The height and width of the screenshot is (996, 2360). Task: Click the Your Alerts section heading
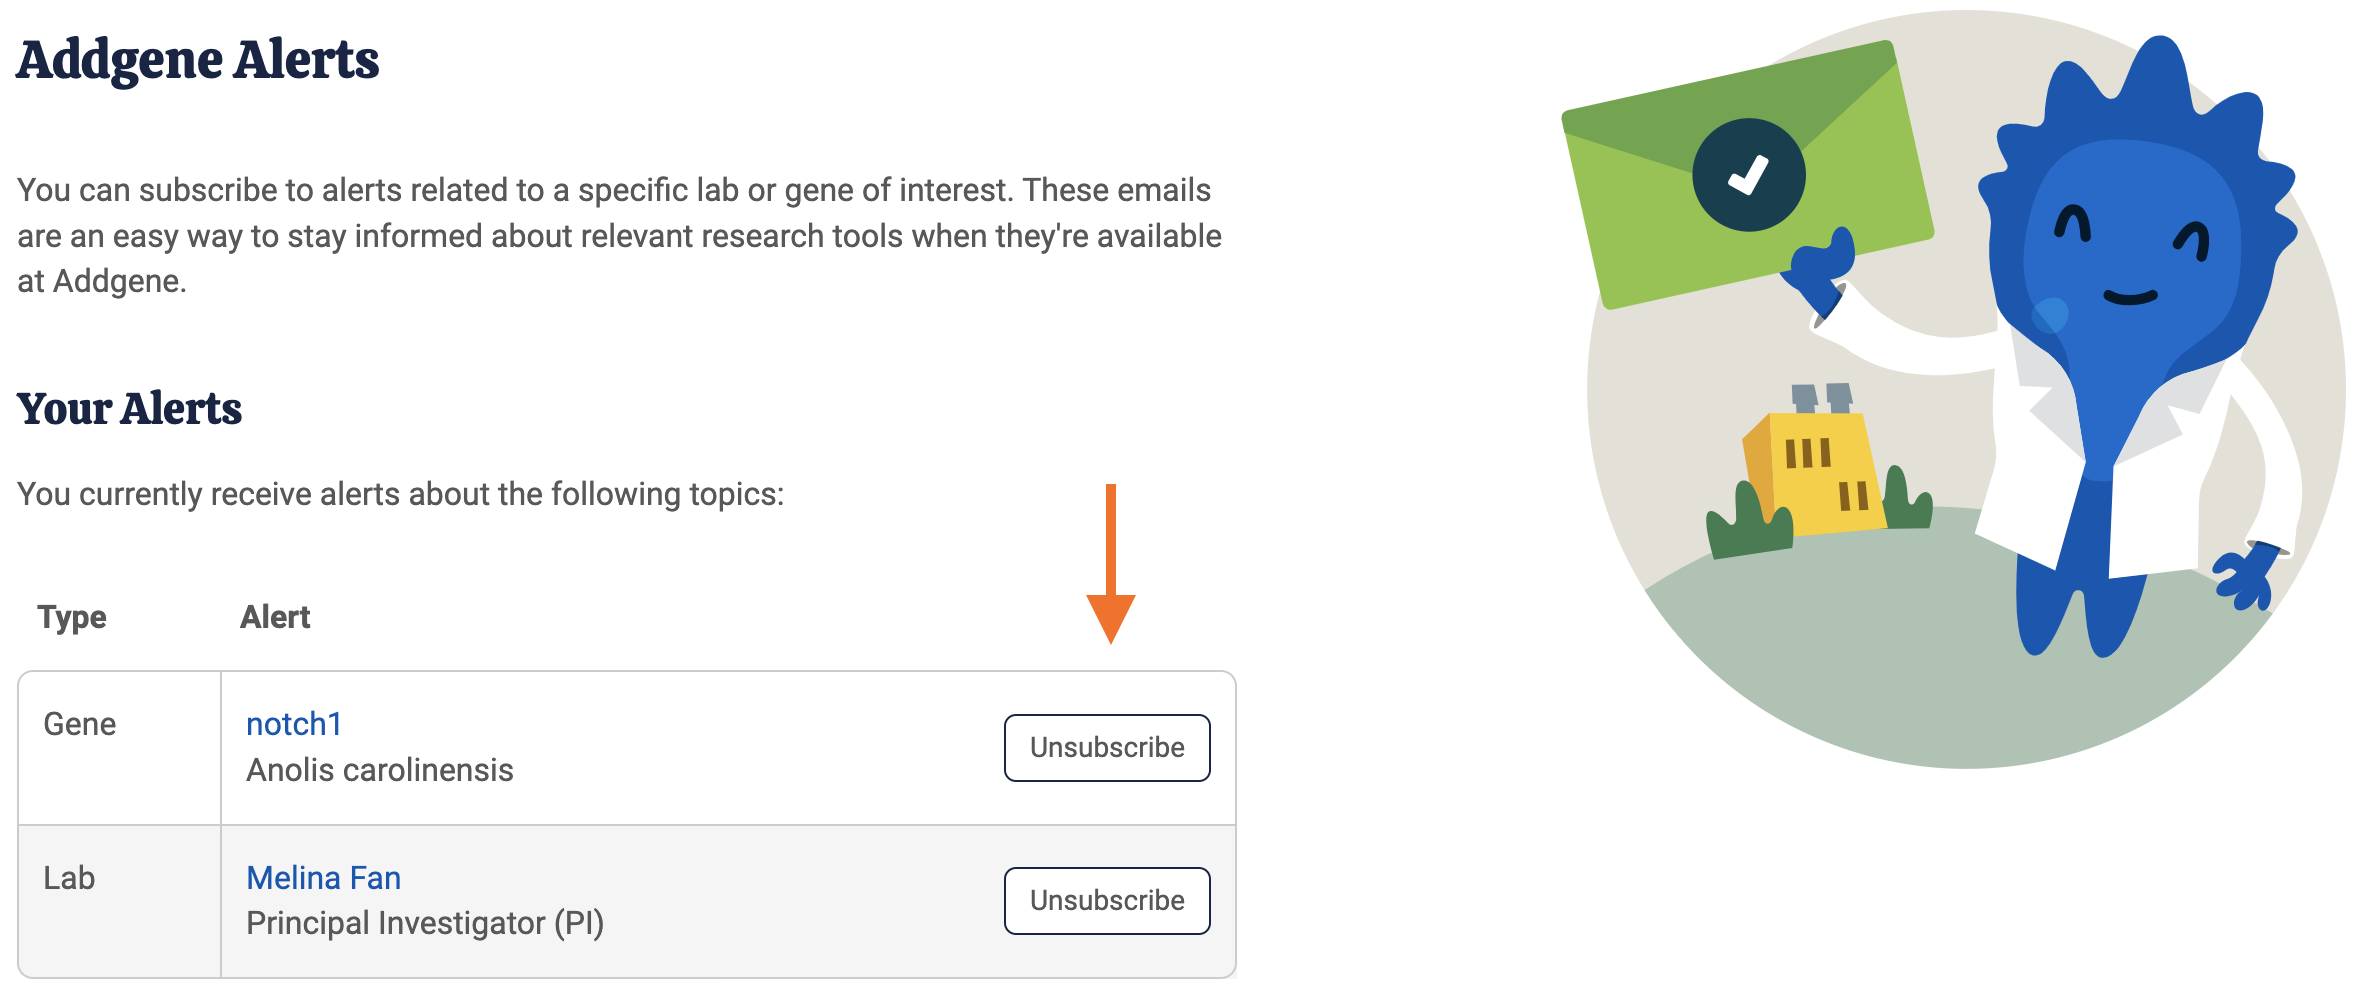pyautogui.click(x=130, y=409)
